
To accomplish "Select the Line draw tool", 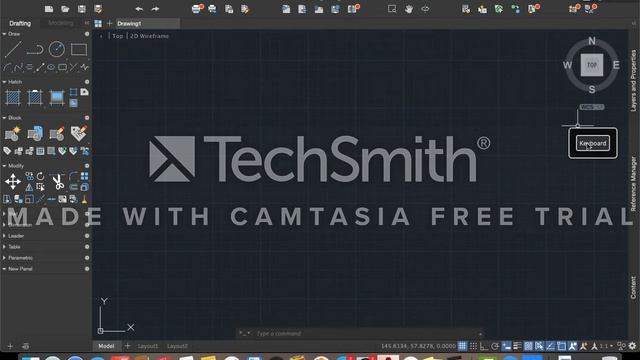I will tap(13, 49).
